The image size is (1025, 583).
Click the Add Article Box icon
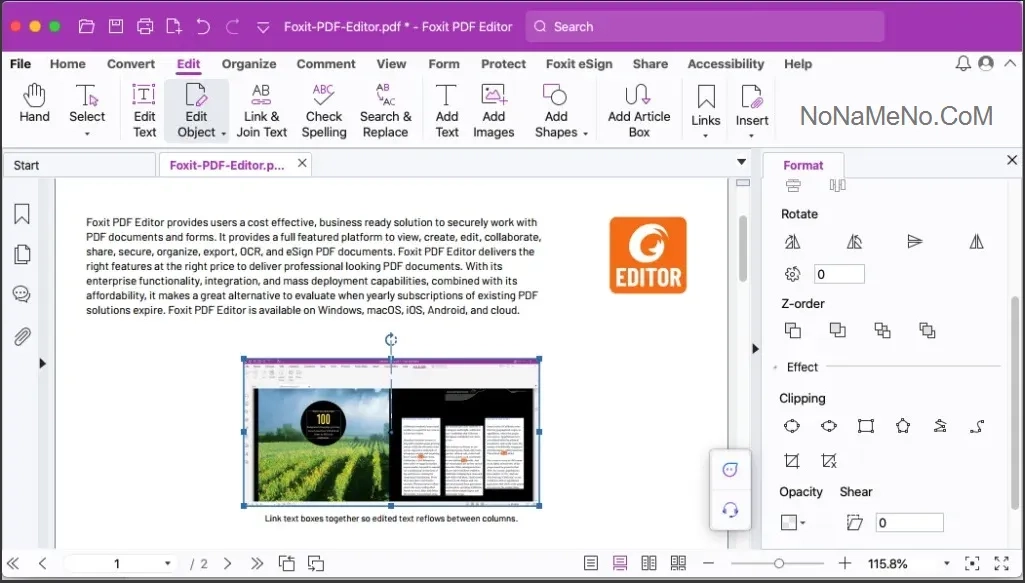click(638, 110)
